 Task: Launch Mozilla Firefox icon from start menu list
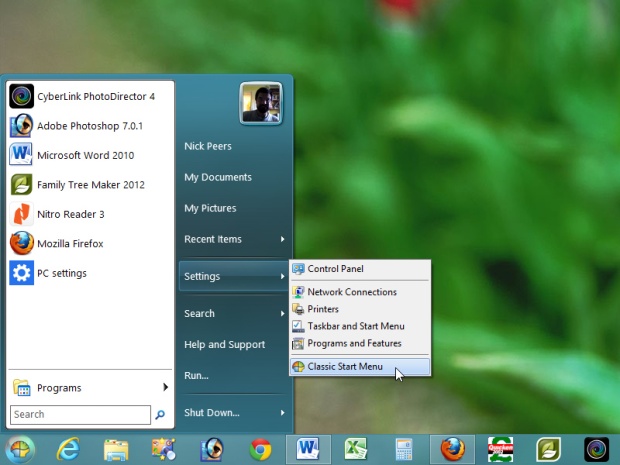point(21,243)
